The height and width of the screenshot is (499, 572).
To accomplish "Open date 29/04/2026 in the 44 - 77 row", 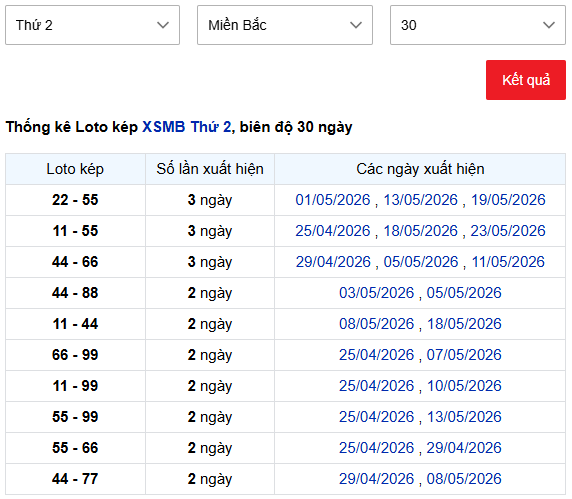I will click(376, 479).
